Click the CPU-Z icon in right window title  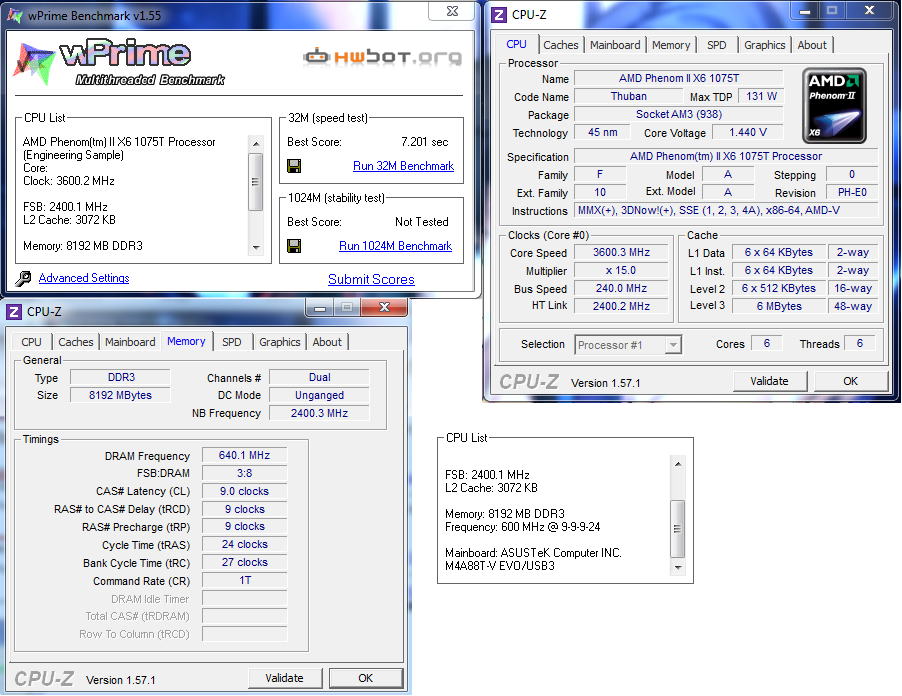pyautogui.click(x=499, y=15)
